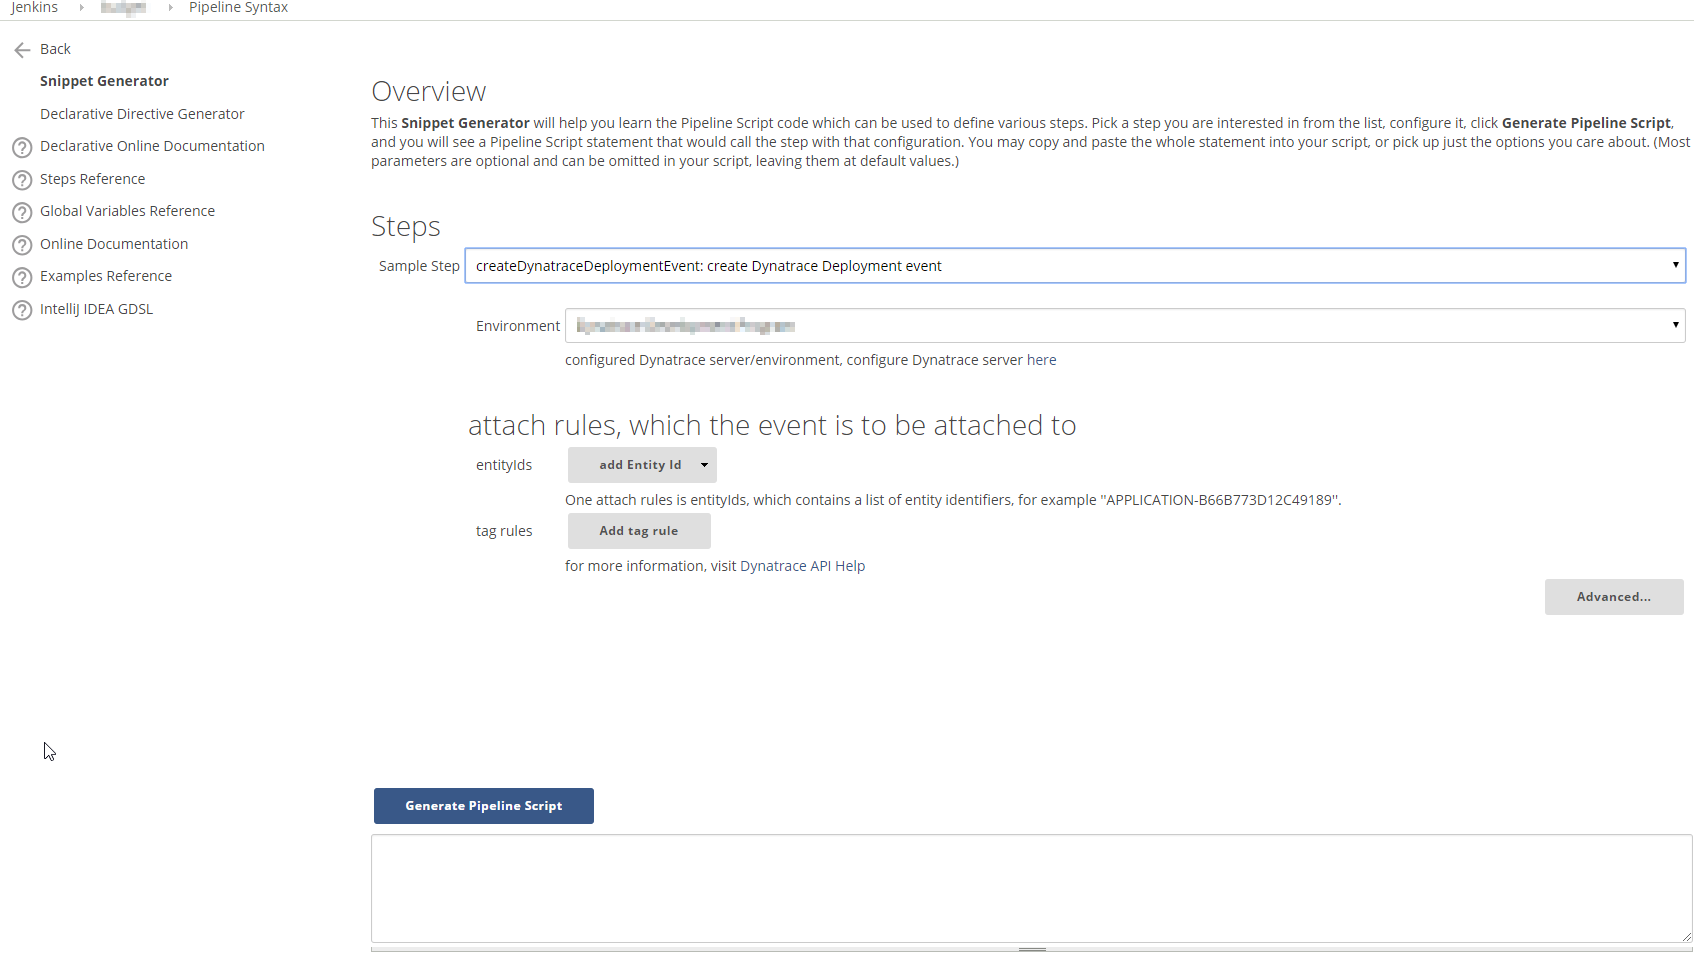Open the add Entity Id dropdown
1694x958 pixels.
(642, 465)
